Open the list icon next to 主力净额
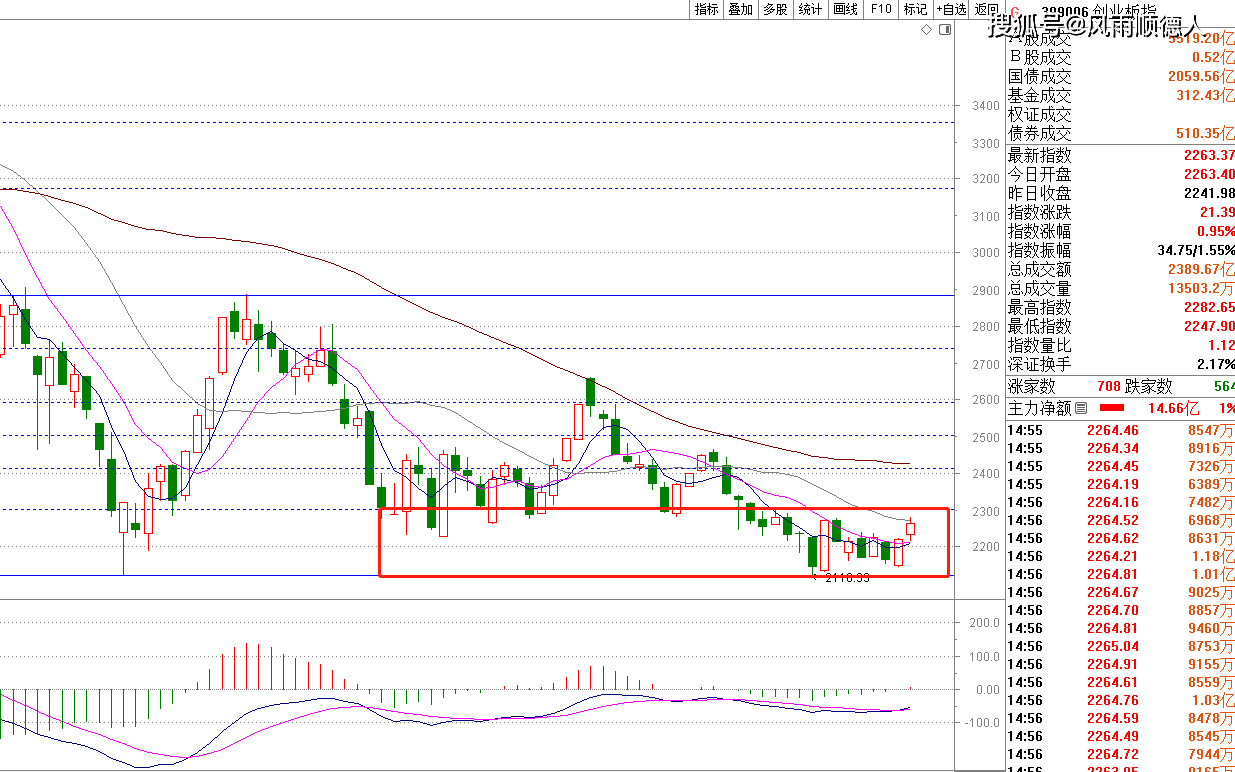The image size is (1235, 772). (x=1081, y=408)
